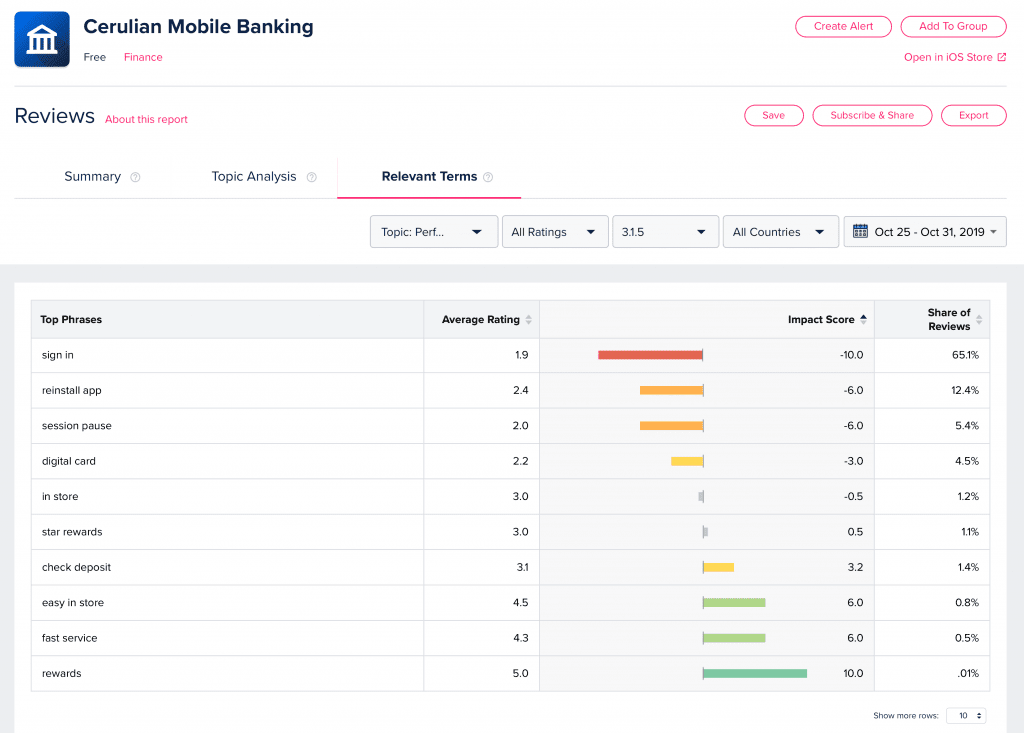Click the Summary tab help icon
This screenshot has width=1024, height=733.
135,177
